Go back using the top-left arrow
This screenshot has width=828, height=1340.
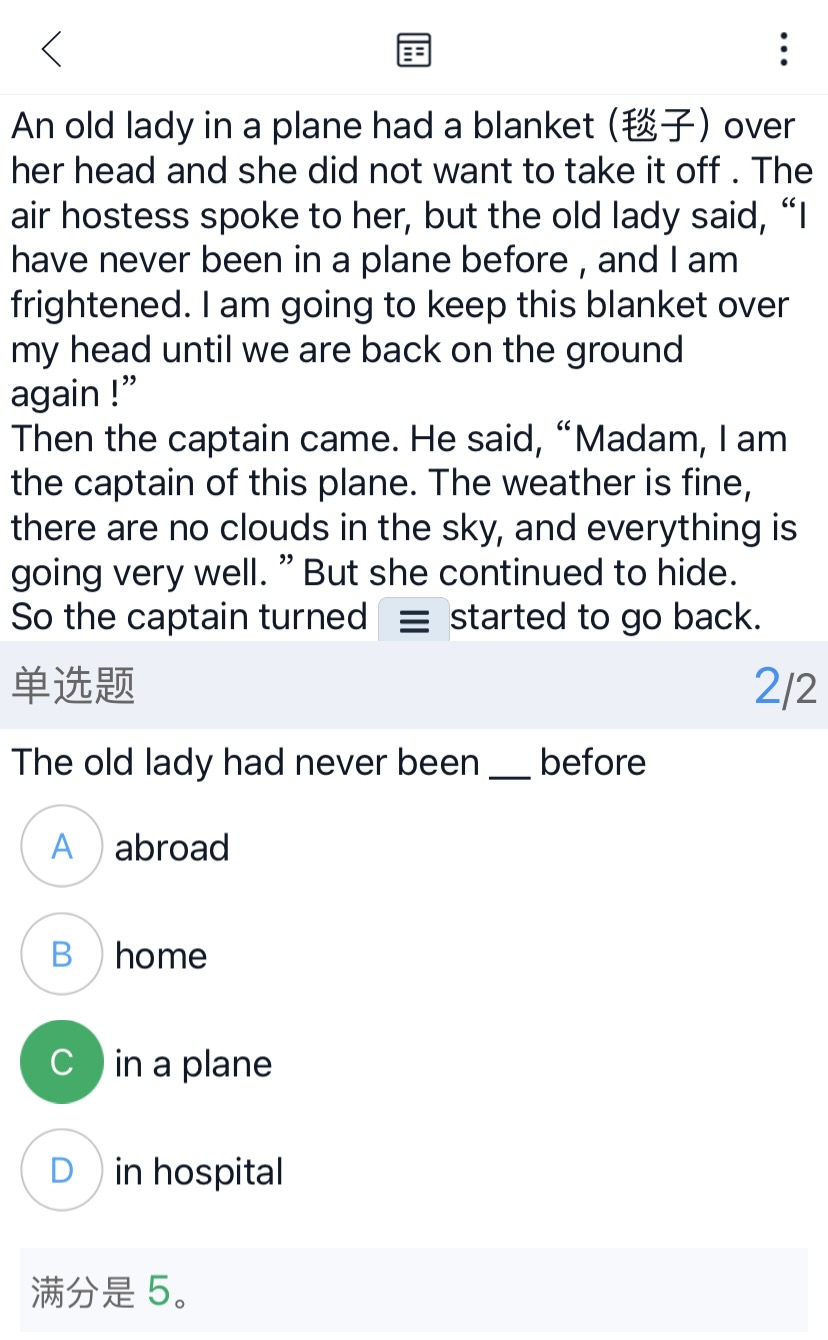(51, 48)
